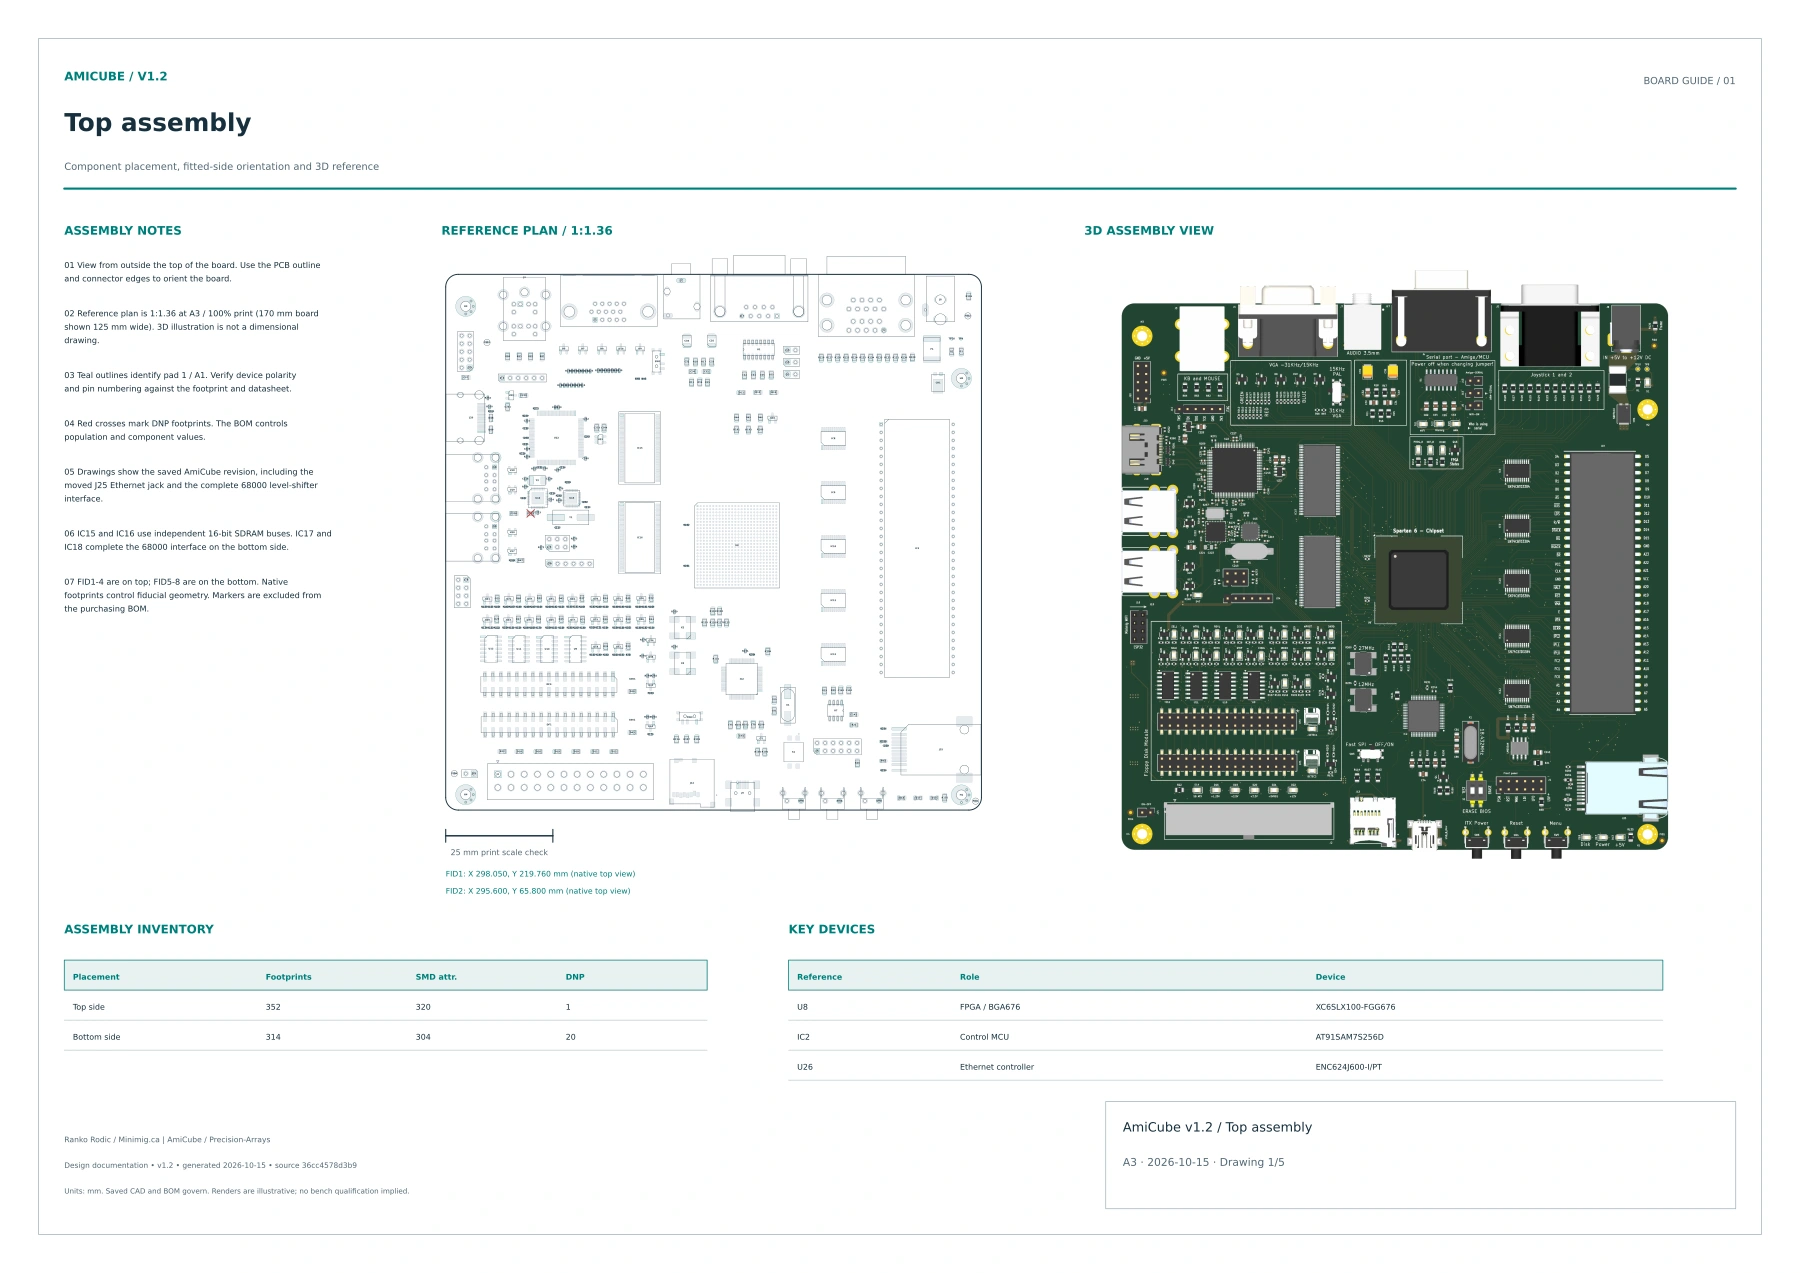Select the "ENC624J600-I/PT" device cell
Screen dimensions: 1800x1273
1348,1068
